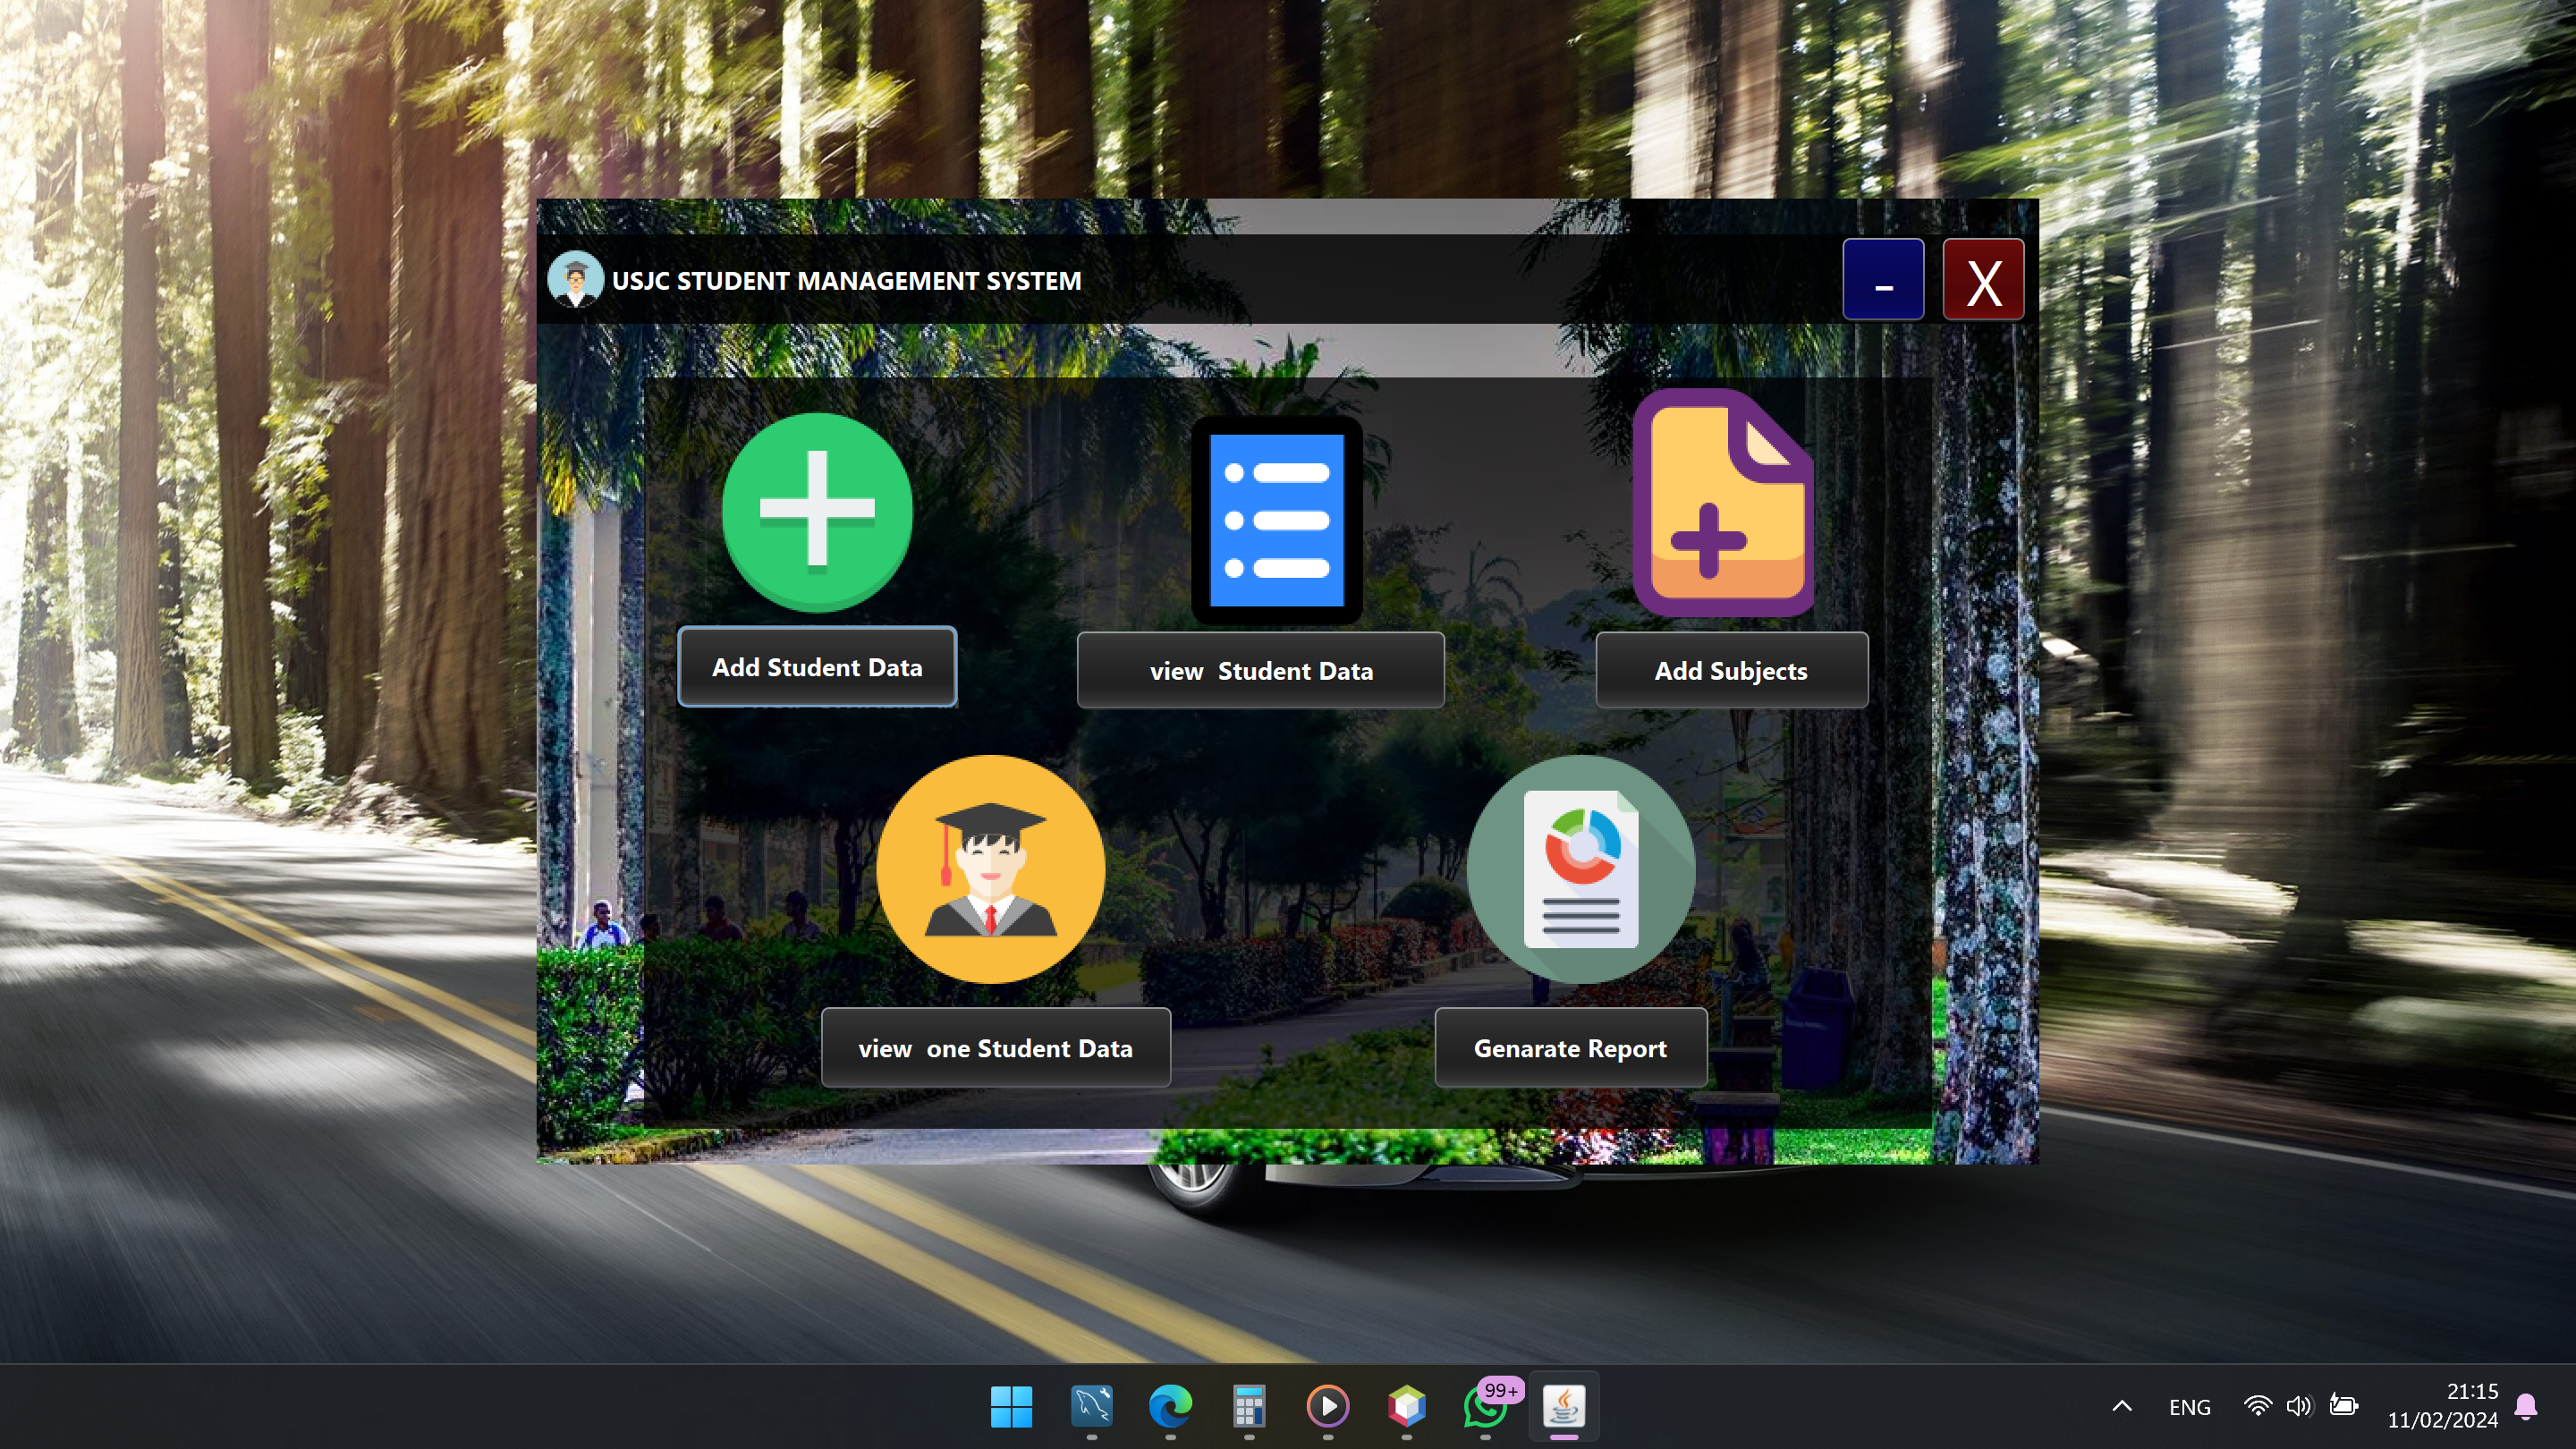Viewport: 2576px width, 1449px height.
Task: Click the graduate student avatar icon
Action: (990, 869)
